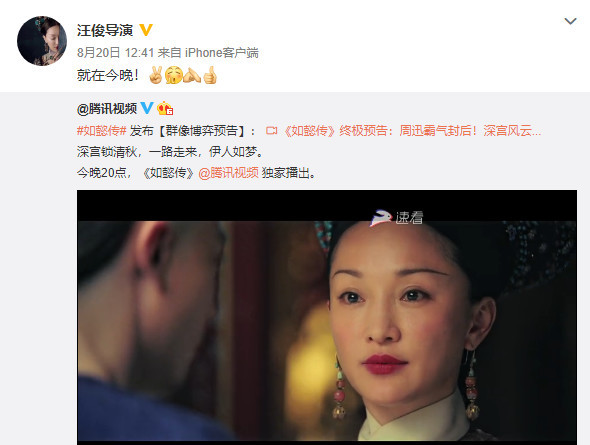Click the orange @腾讯视频 mention
Screen dimensions: 590x445
228,173
